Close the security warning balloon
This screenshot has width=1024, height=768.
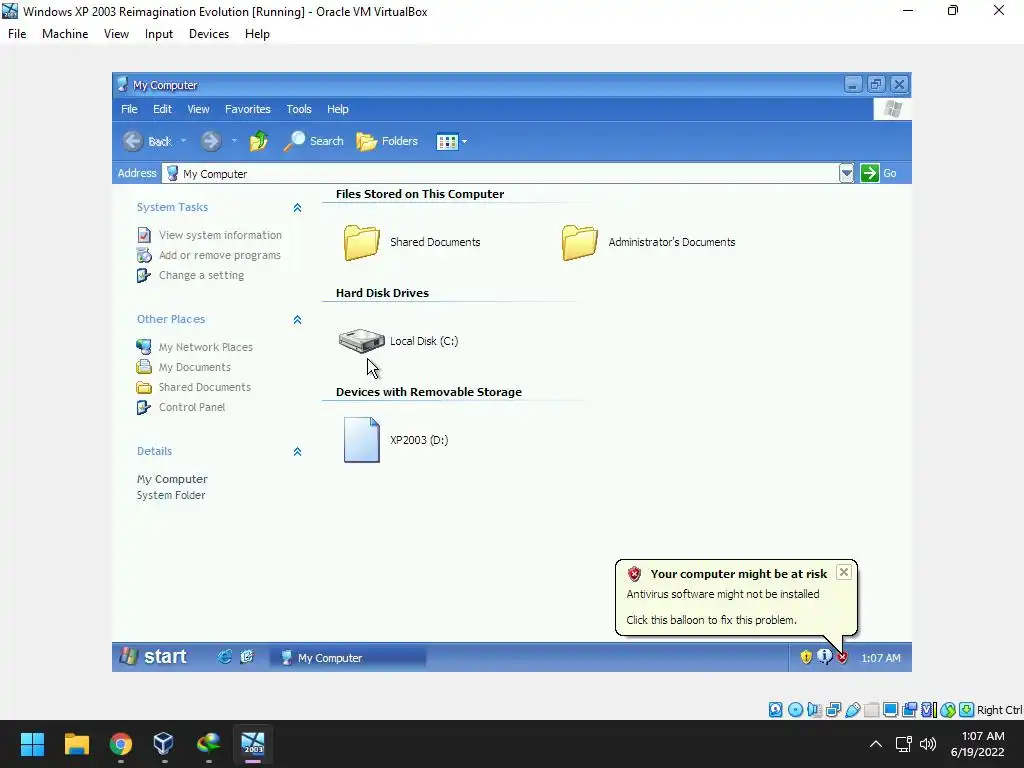pos(844,572)
